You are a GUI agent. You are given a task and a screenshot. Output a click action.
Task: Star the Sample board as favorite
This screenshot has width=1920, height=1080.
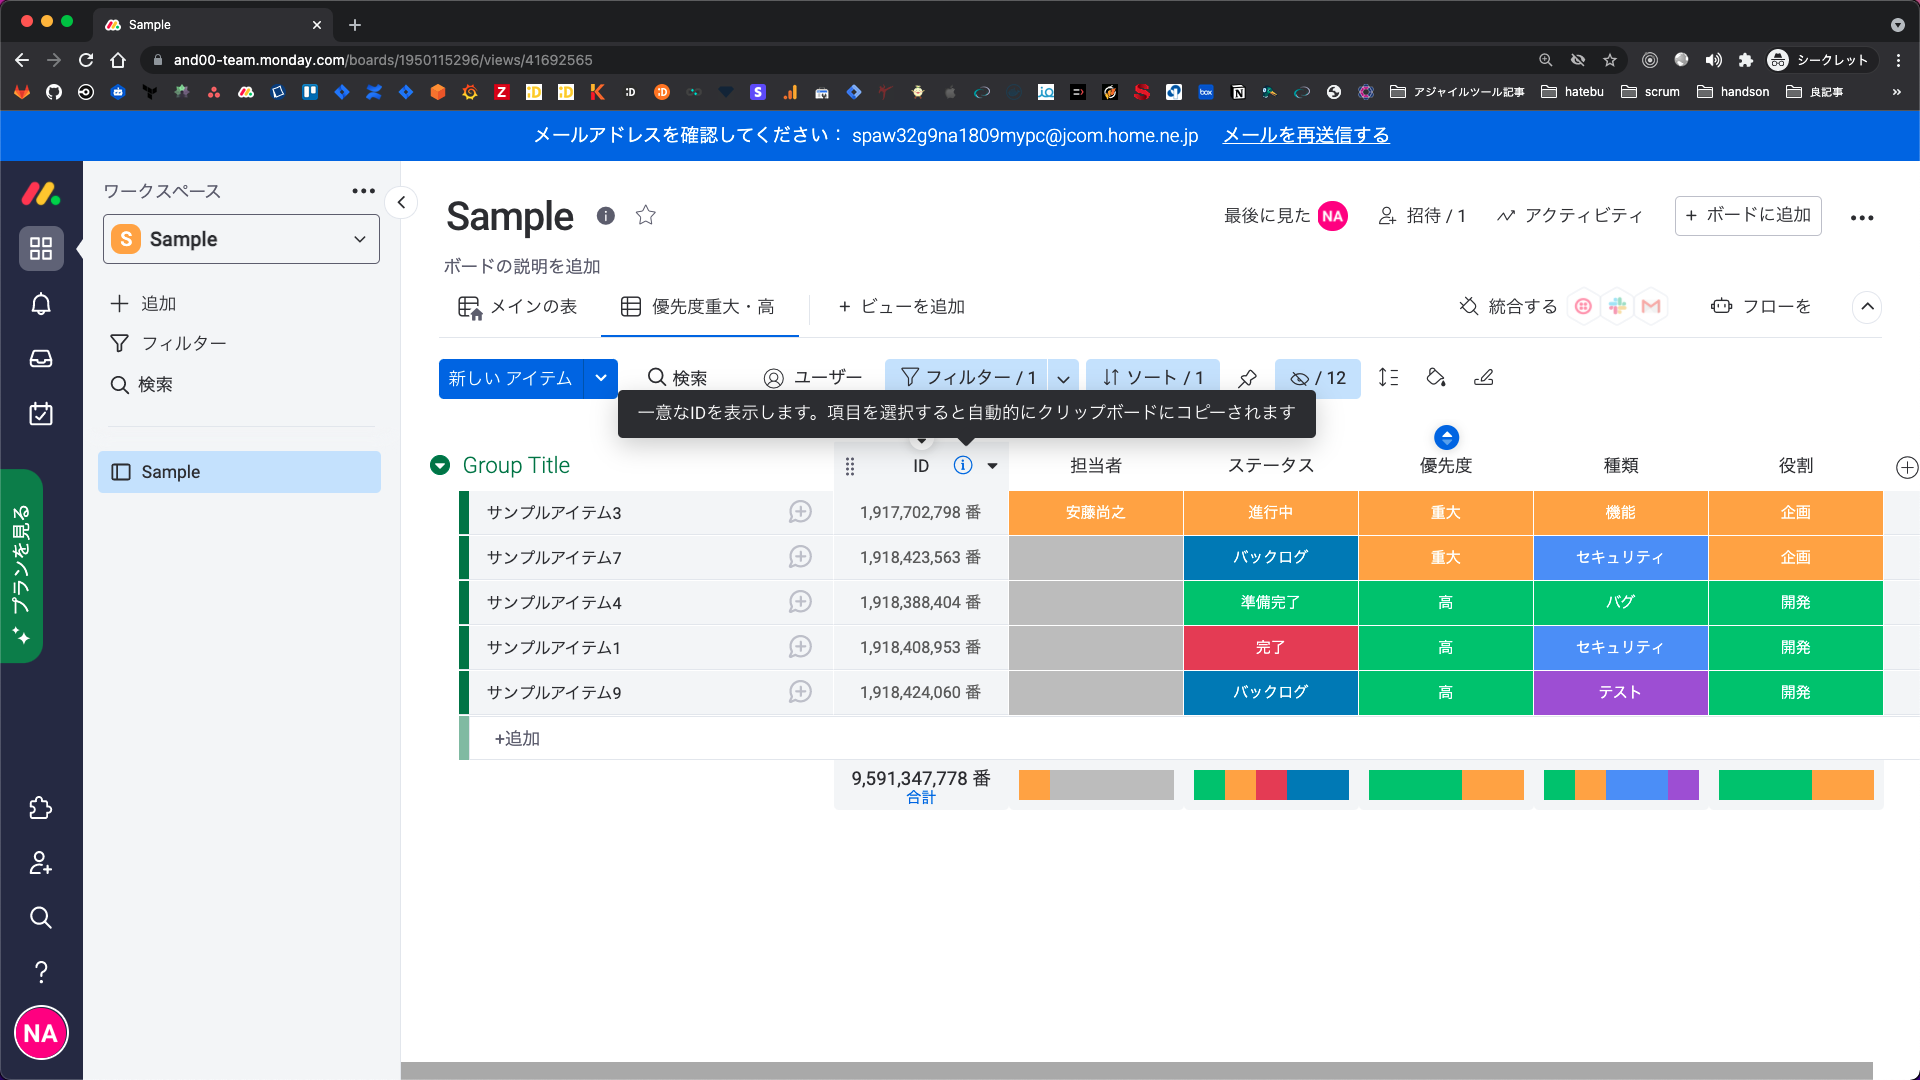click(x=646, y=216)
